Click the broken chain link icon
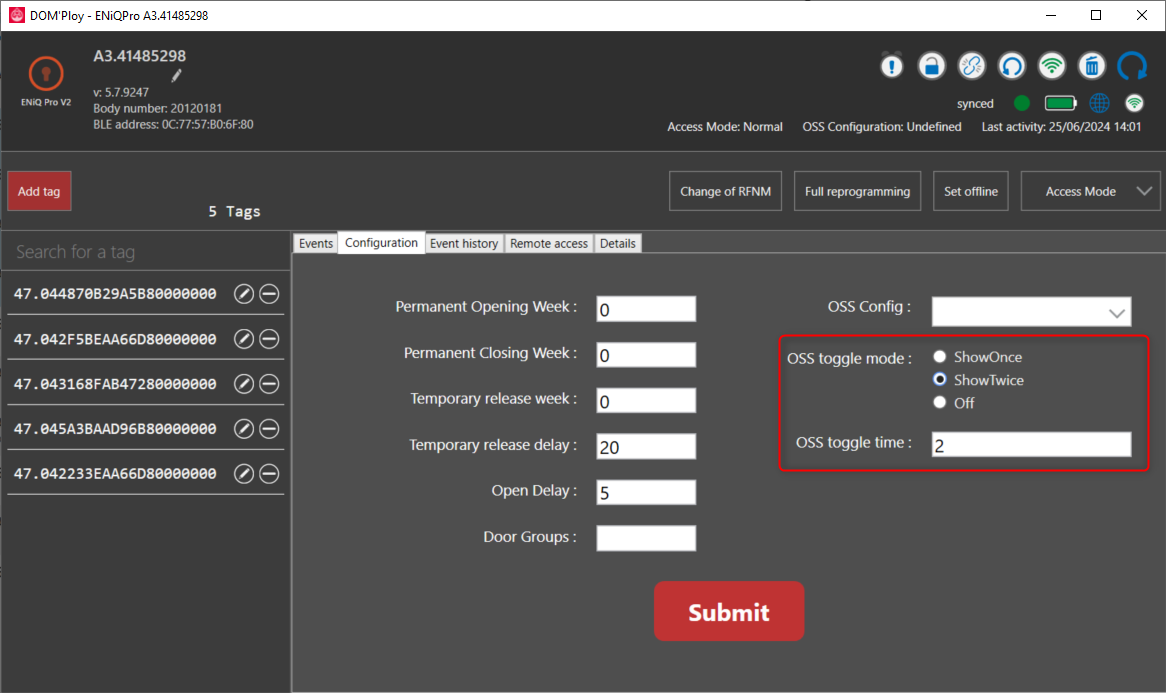1166x693 pixels. coord(972,66)
